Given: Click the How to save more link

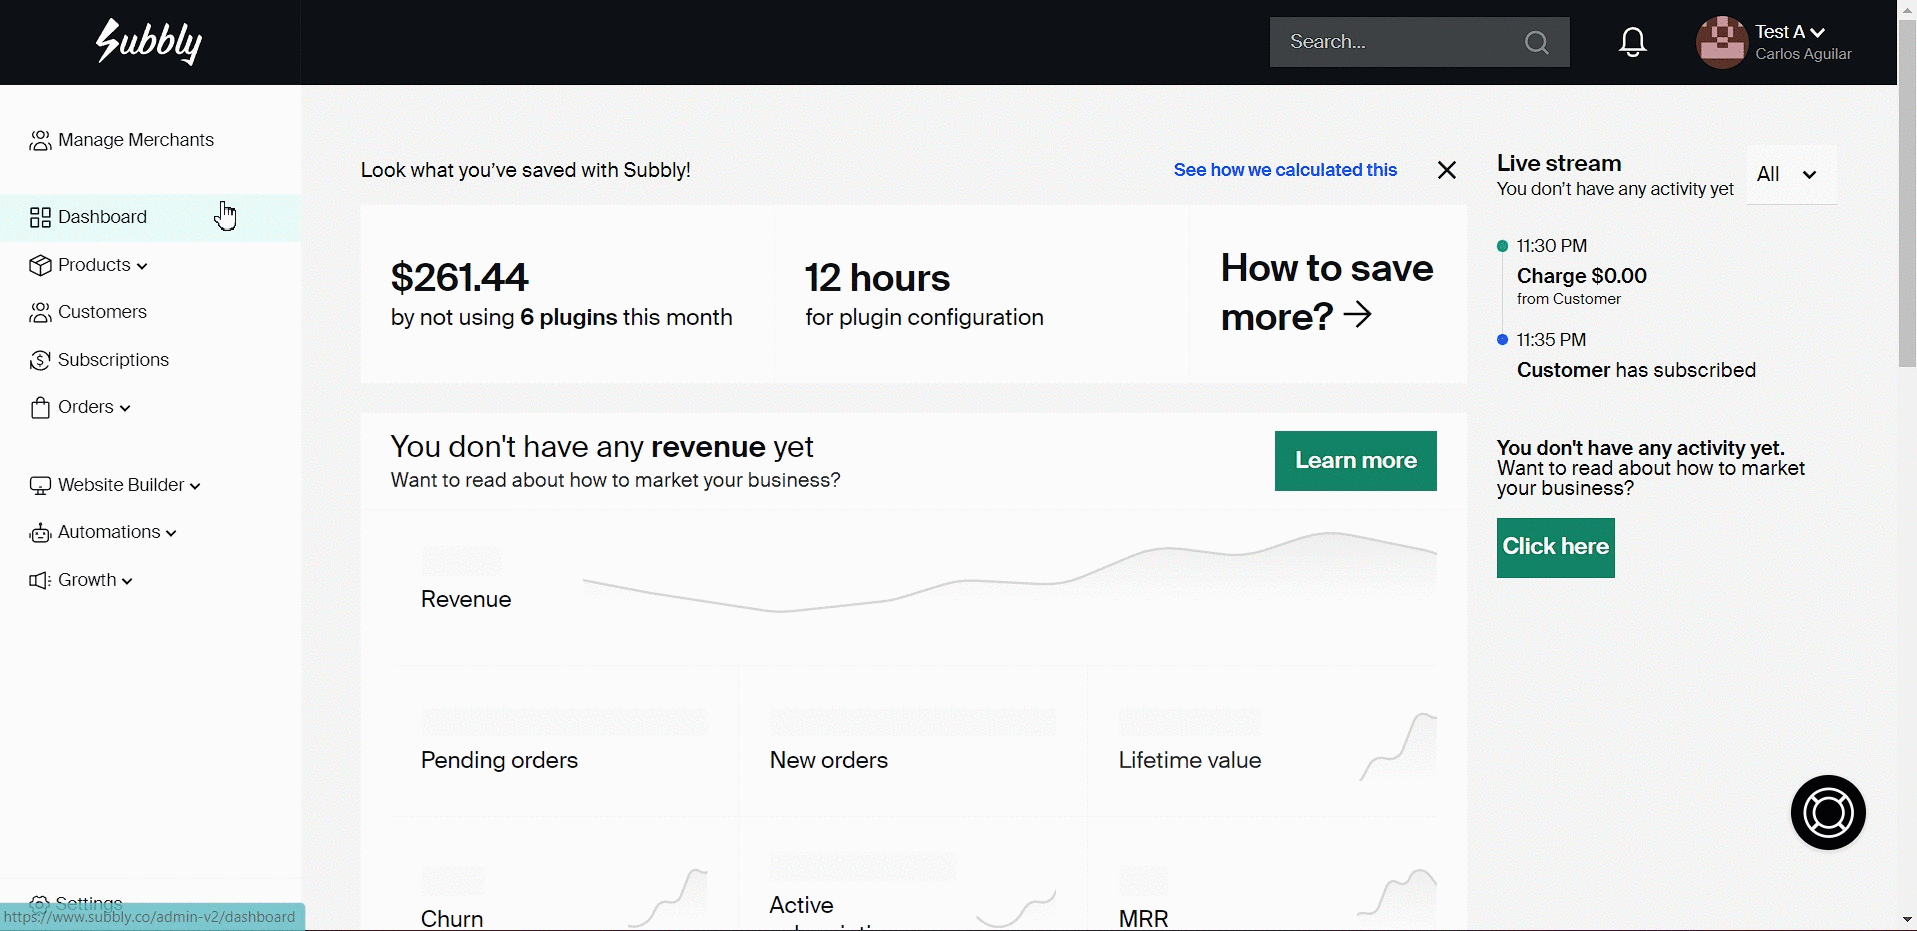Looking at the screenshot, I should point(1326,292).
